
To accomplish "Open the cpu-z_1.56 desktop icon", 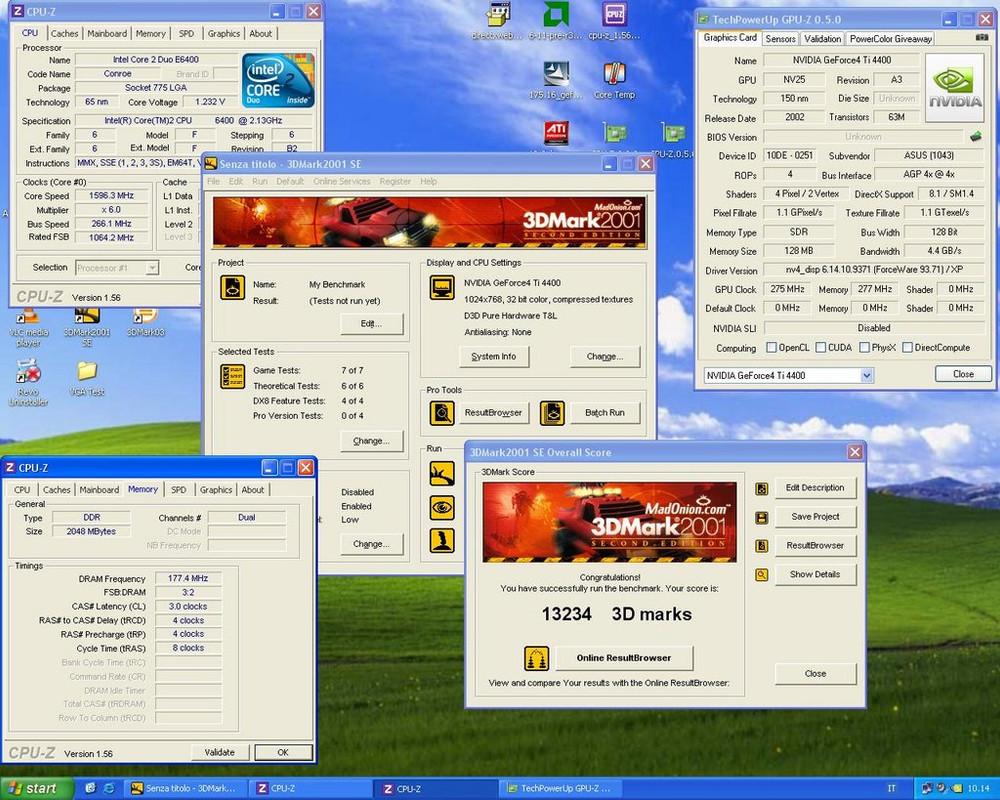I will 614,22.
